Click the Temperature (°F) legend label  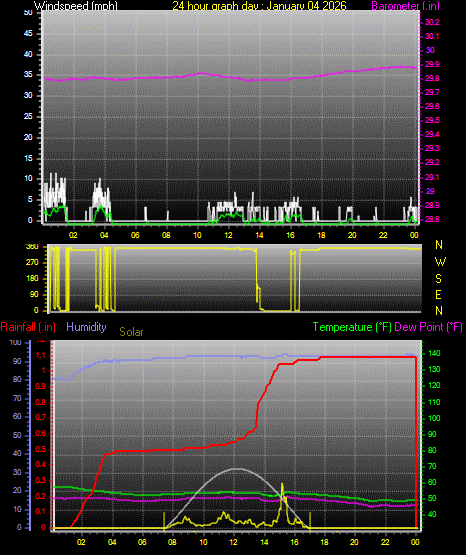point(352,327)
